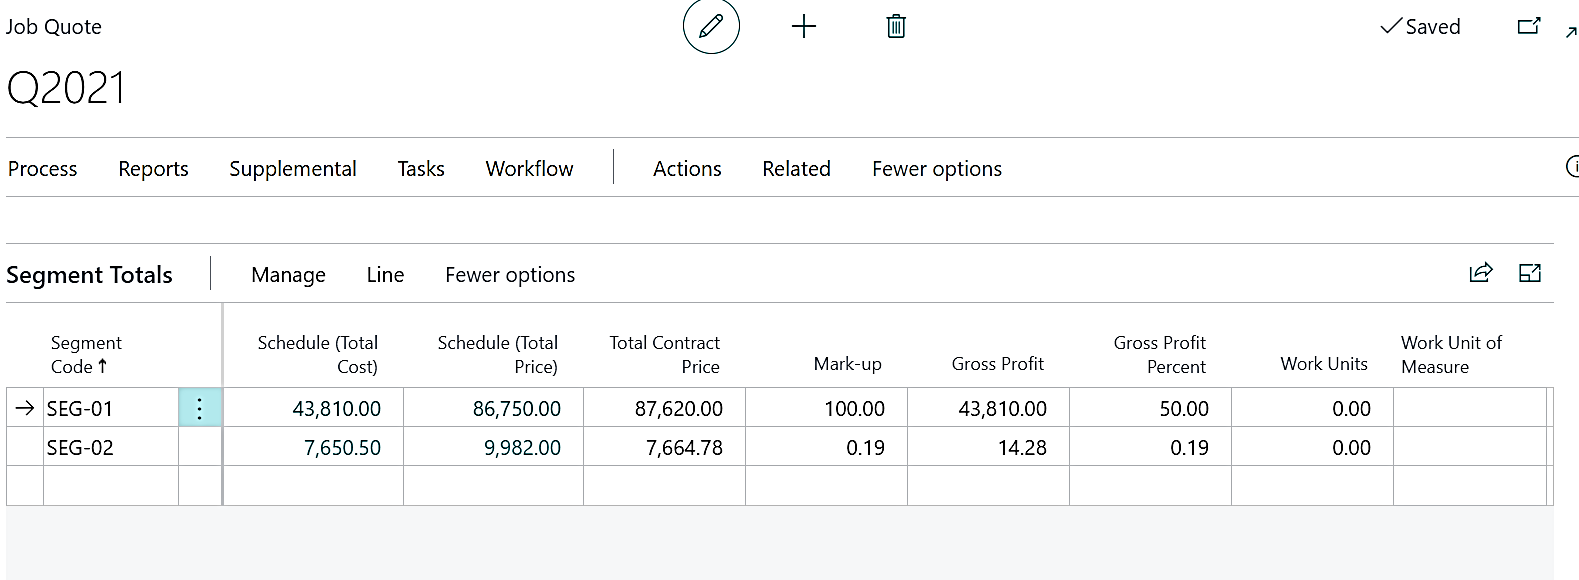Image resolution: width=1579 pixels, height=580 pixels.
Task: Click Fewer options beside the Line menu
Action: [510, 275]
